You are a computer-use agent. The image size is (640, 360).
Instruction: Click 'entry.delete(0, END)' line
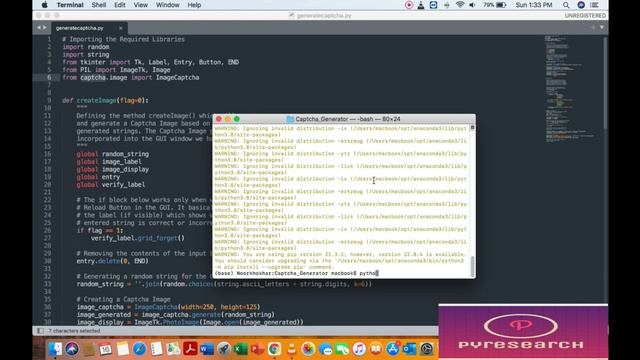[x=113, y=261]
